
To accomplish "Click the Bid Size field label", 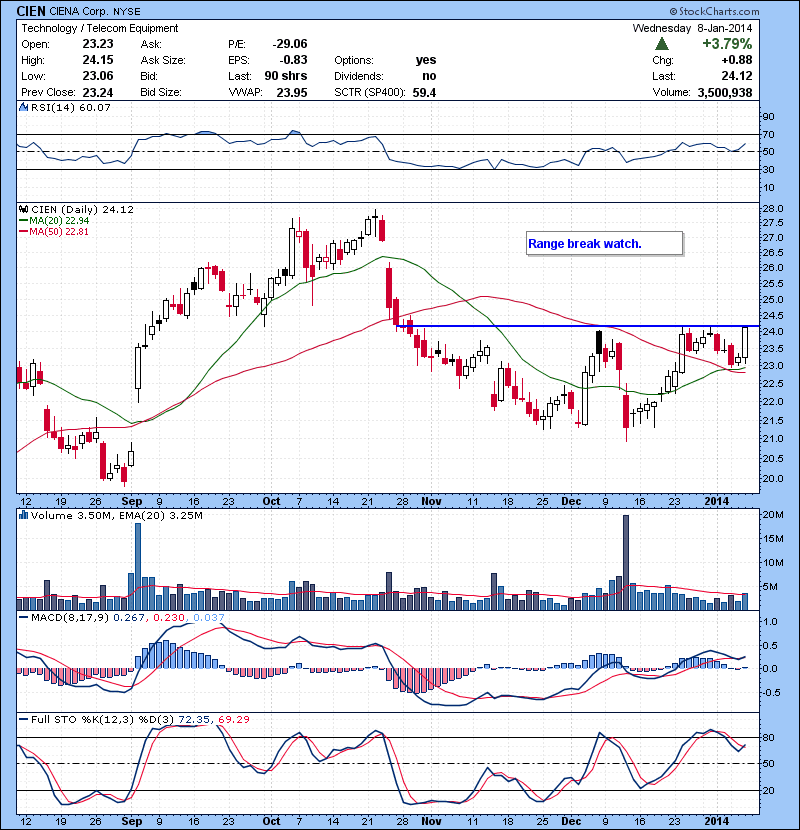I will 161,93.
